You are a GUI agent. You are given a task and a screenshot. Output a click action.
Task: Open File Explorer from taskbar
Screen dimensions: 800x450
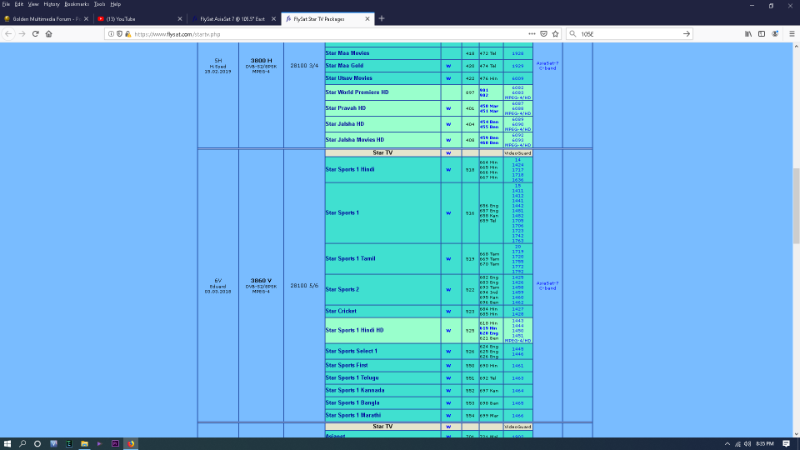(x=84, y=444)
